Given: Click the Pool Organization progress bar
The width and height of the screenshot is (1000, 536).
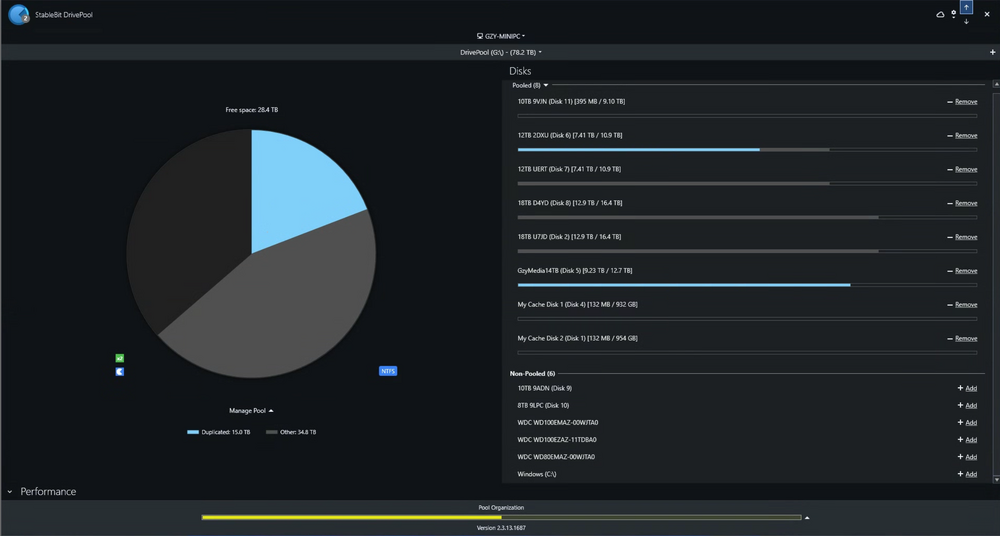Looking at the screenshot, I should tap(500, 518).
